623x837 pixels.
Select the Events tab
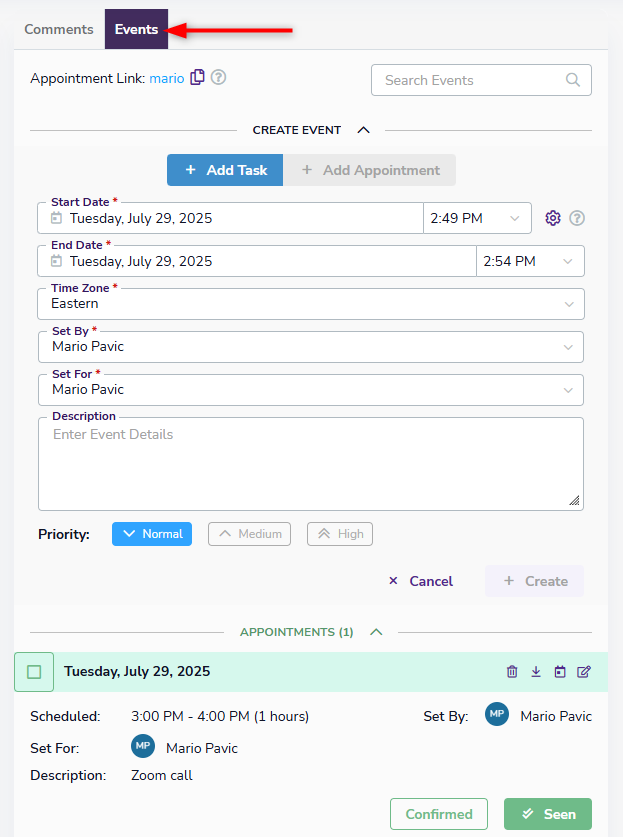[x=136, y=29]
